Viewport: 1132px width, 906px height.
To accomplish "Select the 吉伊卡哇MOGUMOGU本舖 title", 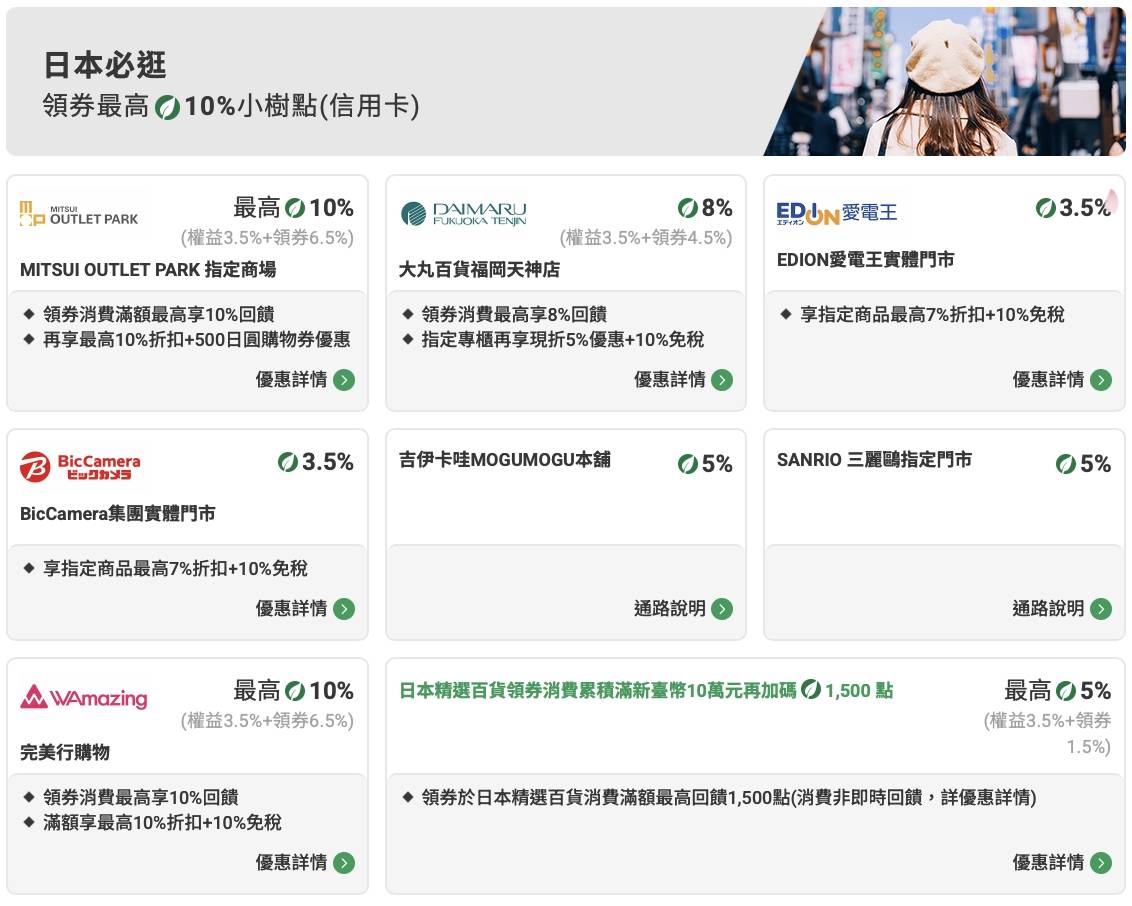I will (504, 460).
